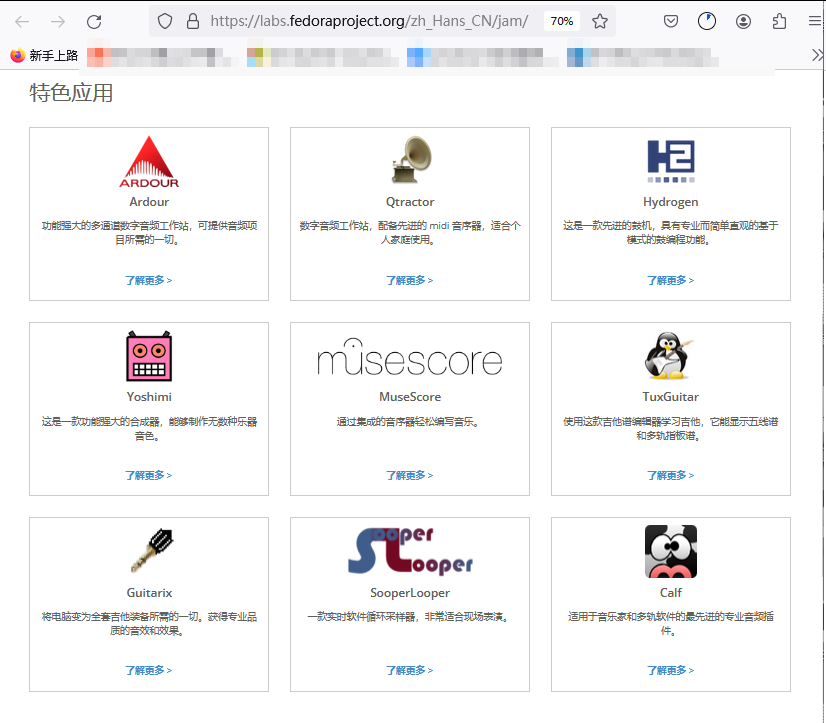Open the Guitarix cable plug icon
This screenshot has height=723, width=826.
pos(148,550)
